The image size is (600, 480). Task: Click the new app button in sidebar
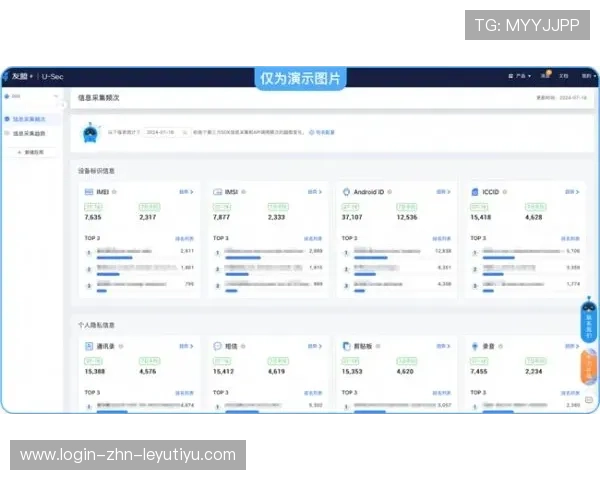[x=31, y=152]
